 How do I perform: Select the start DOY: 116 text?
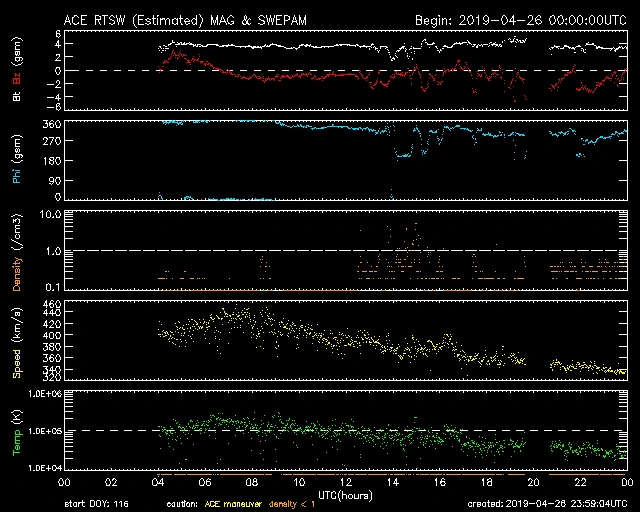tap(97, 504)
